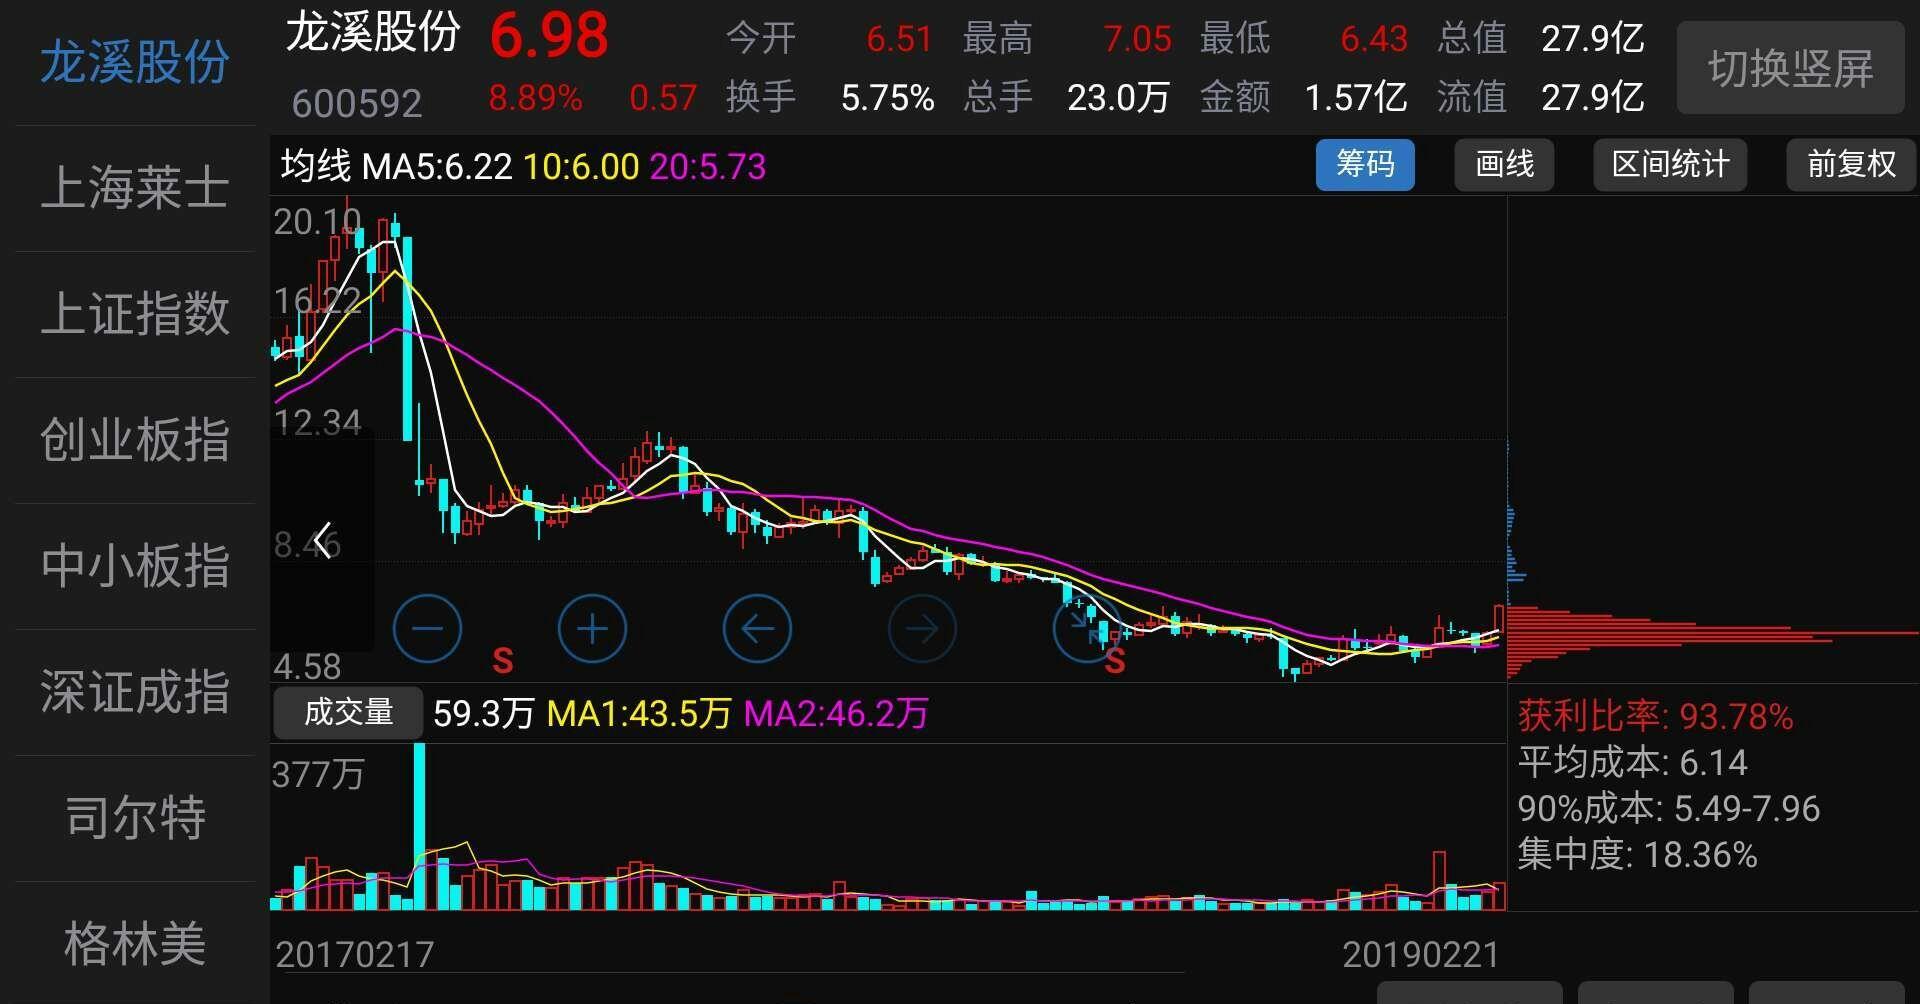1920x1004 pixels.
Task: Toggle the 筹码 chip distribution button
Action: tap(1365, 165)
